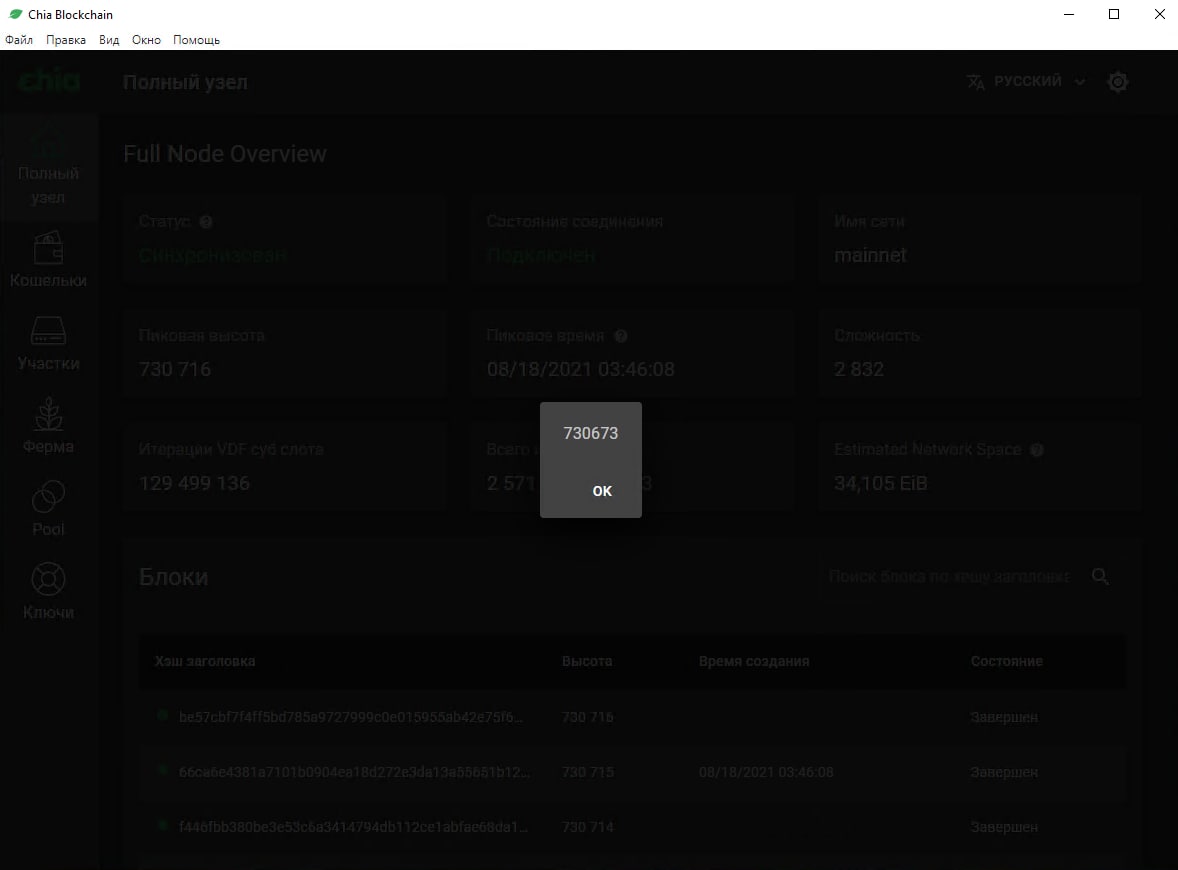Click help icon beside Estimated Network Space
1178x870 pixels.
[x=1037, y=450]
